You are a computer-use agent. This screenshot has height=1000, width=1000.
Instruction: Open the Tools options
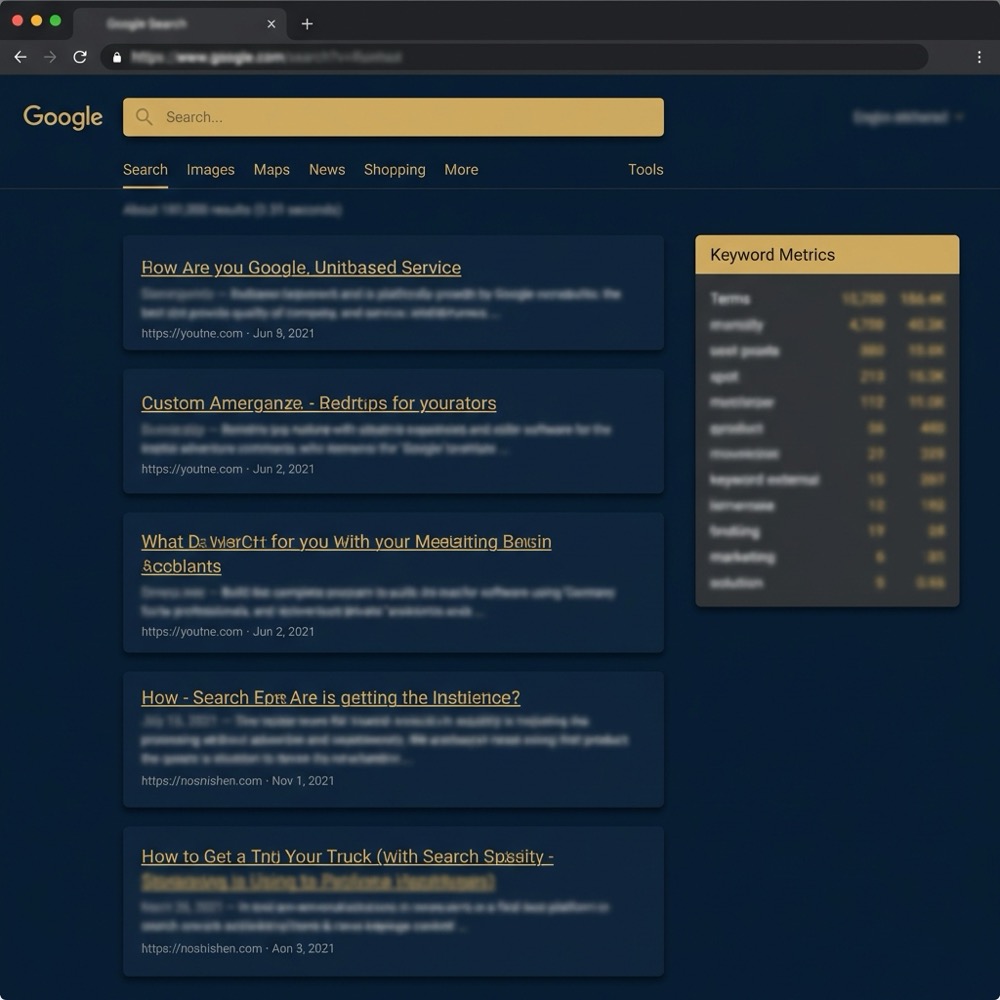point(645,170)
